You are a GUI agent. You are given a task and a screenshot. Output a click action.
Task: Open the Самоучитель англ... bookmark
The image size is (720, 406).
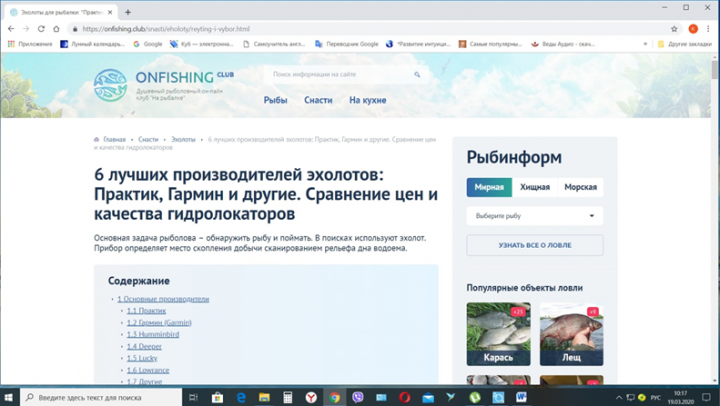(x=274, y=44)
